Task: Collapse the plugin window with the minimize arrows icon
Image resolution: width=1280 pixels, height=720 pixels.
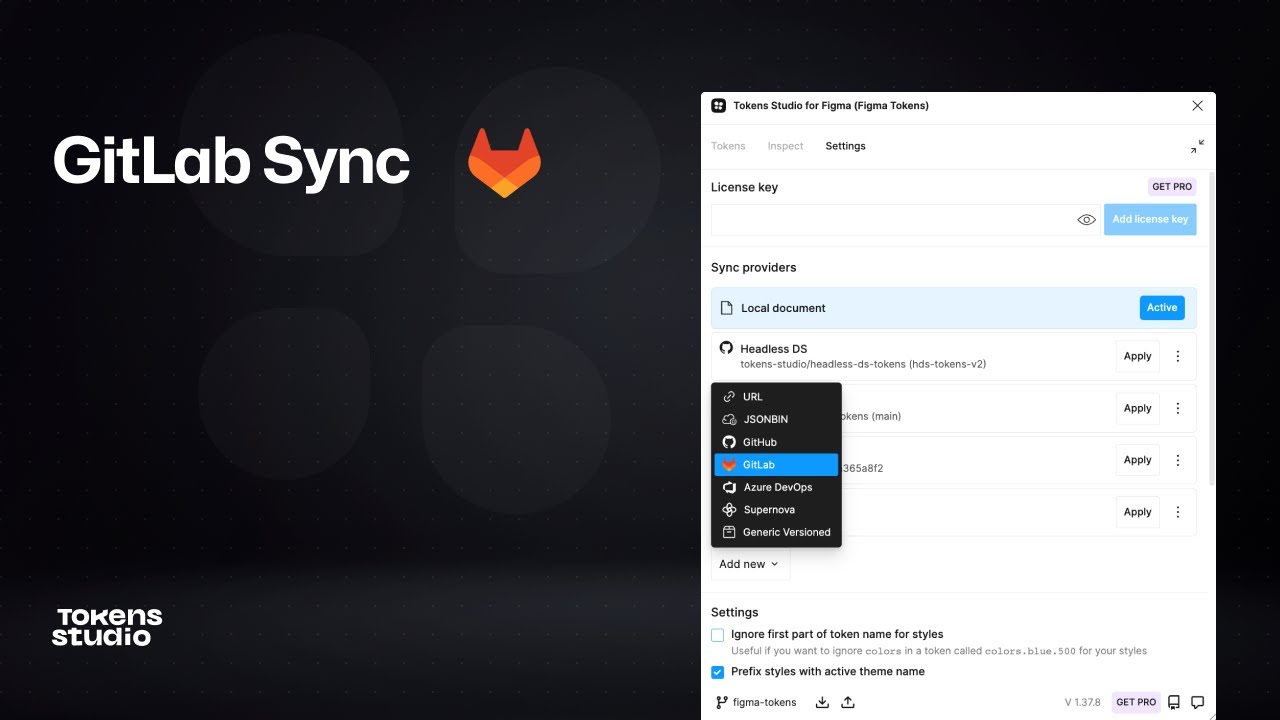Action: pyautogui.click(x=1197, y=146)
